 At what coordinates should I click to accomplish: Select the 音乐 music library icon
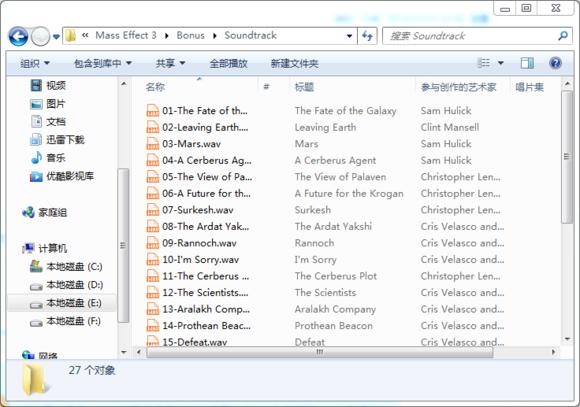[x=36, y=158]
